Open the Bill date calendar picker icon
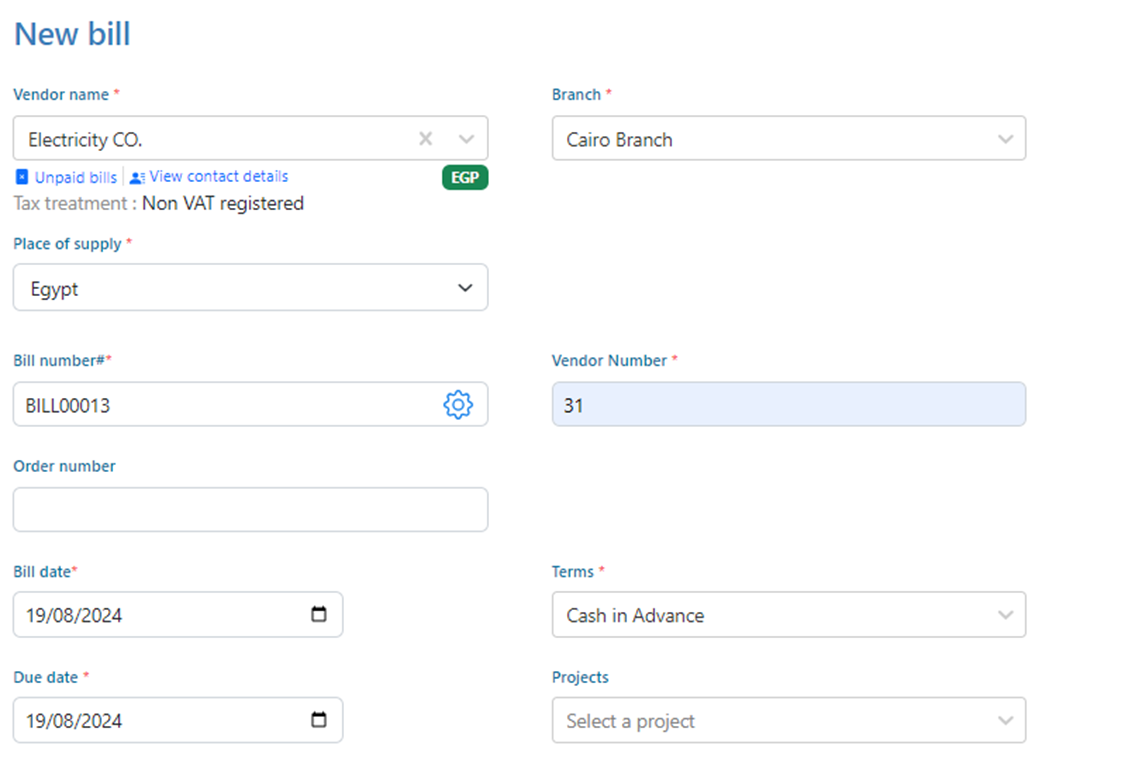This screenshot has height=770, width=1125. coord(319,614)
